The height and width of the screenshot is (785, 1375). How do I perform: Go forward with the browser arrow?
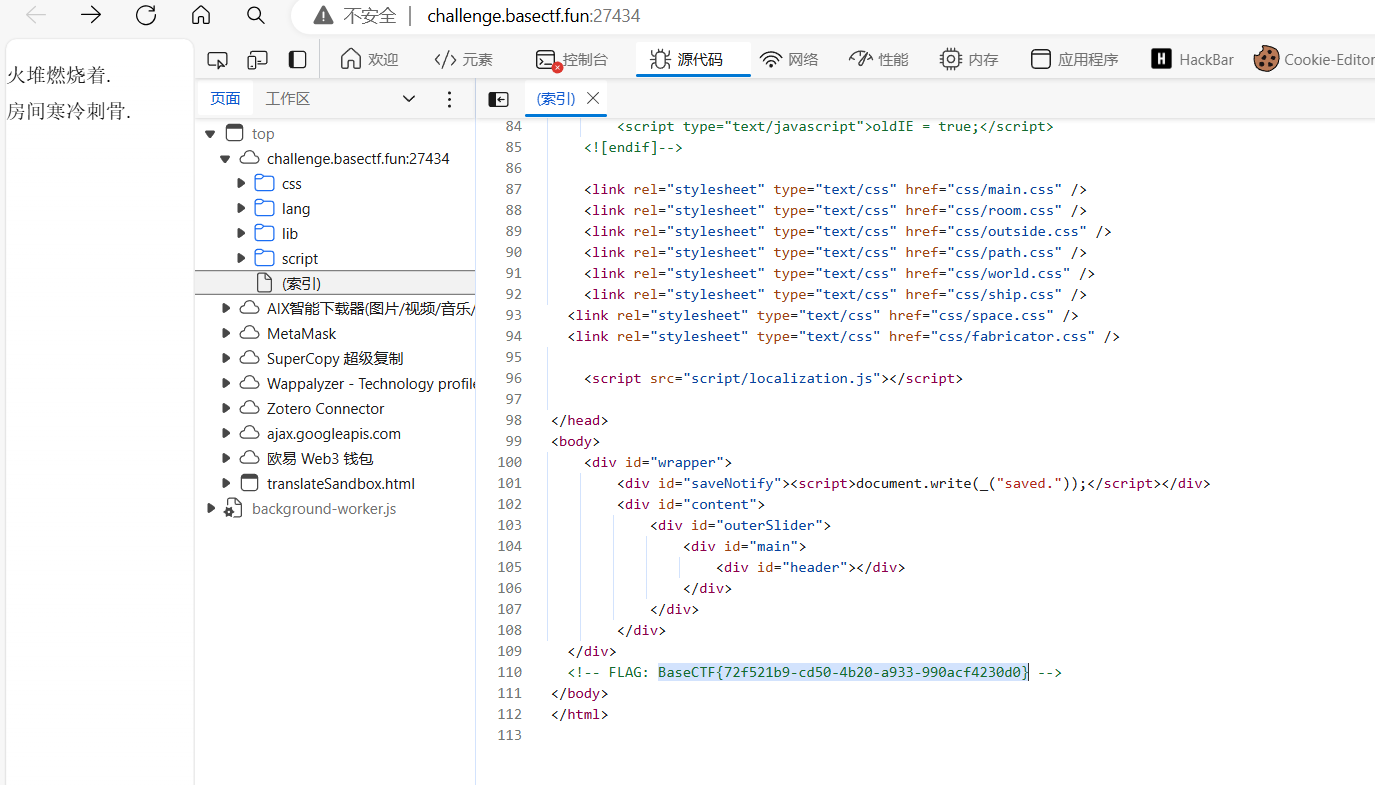[91, 15]
